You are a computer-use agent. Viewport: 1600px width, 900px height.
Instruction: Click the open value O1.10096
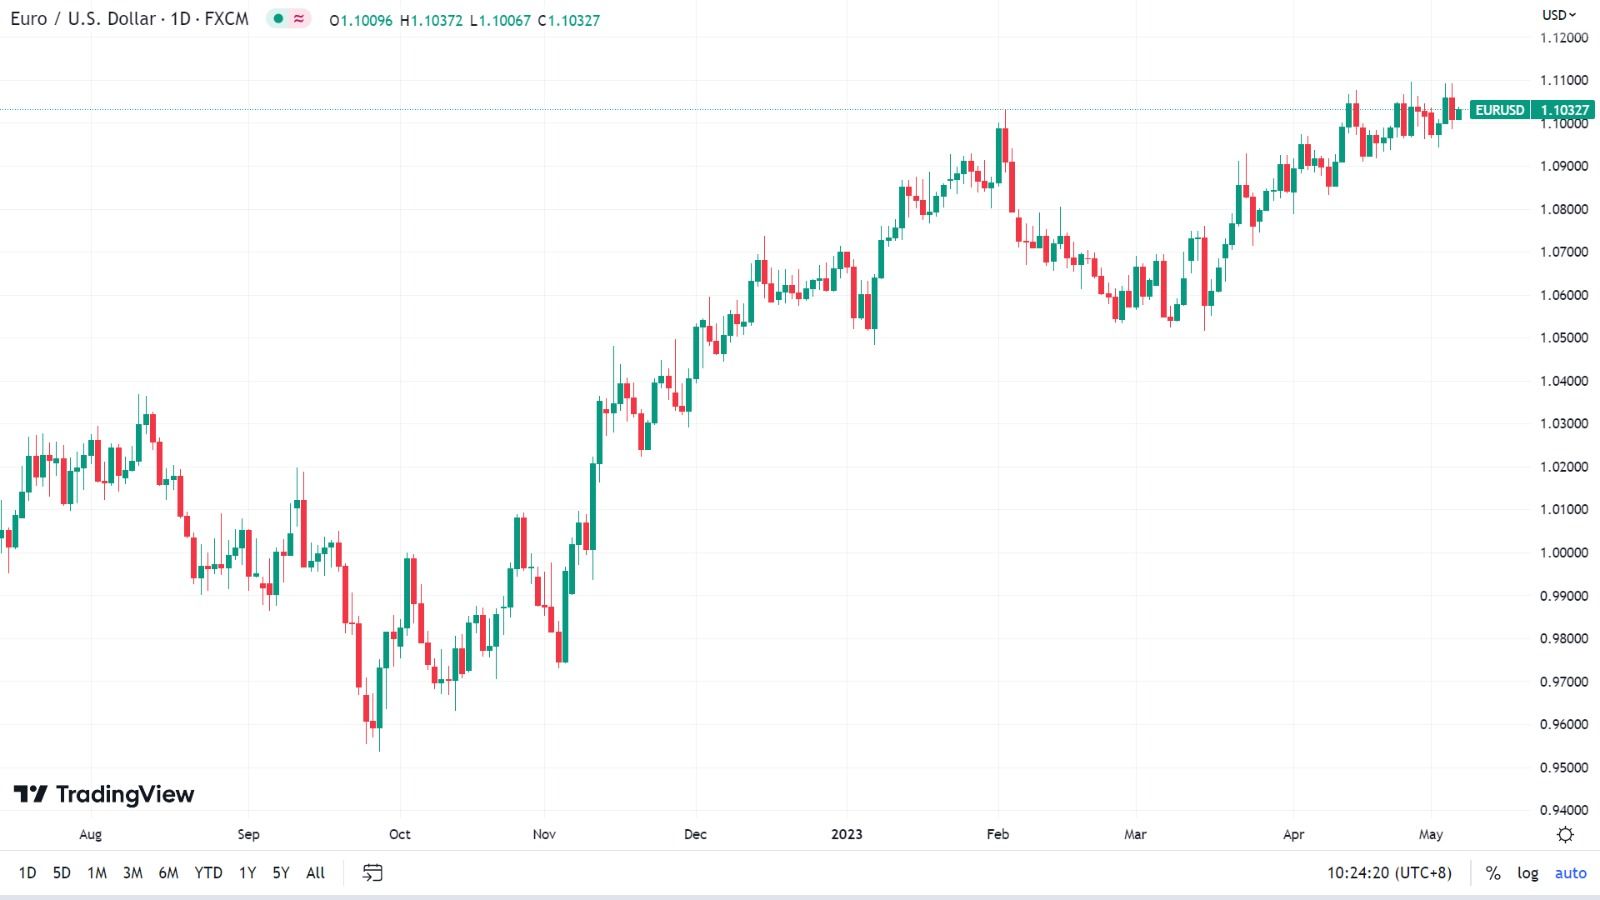361,20
